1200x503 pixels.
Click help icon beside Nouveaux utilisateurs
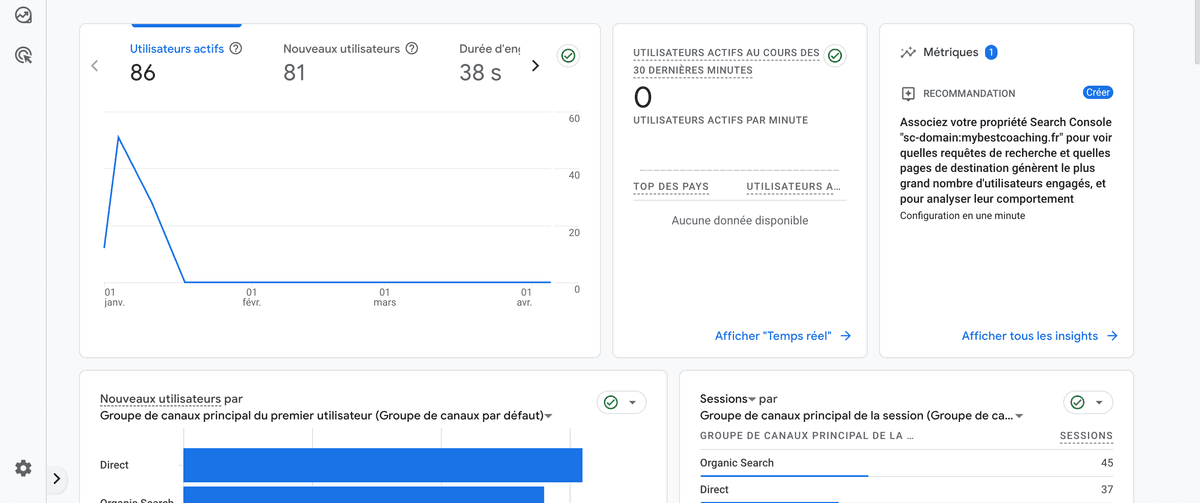click(x=411, y=48)
